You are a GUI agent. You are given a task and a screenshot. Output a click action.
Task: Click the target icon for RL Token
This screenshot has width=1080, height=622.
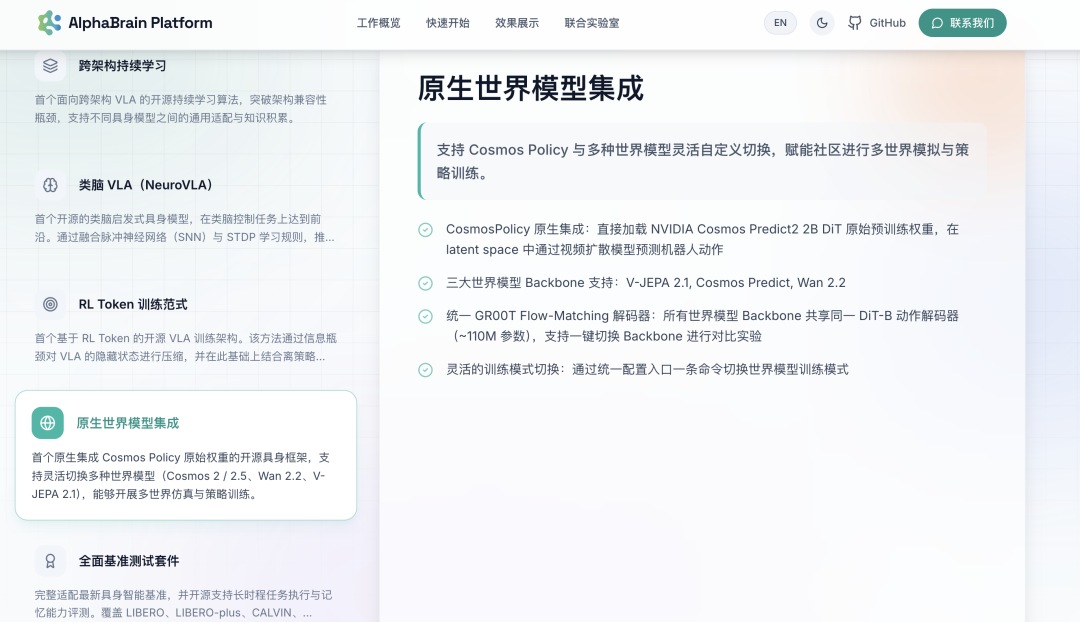coord(50,304)
